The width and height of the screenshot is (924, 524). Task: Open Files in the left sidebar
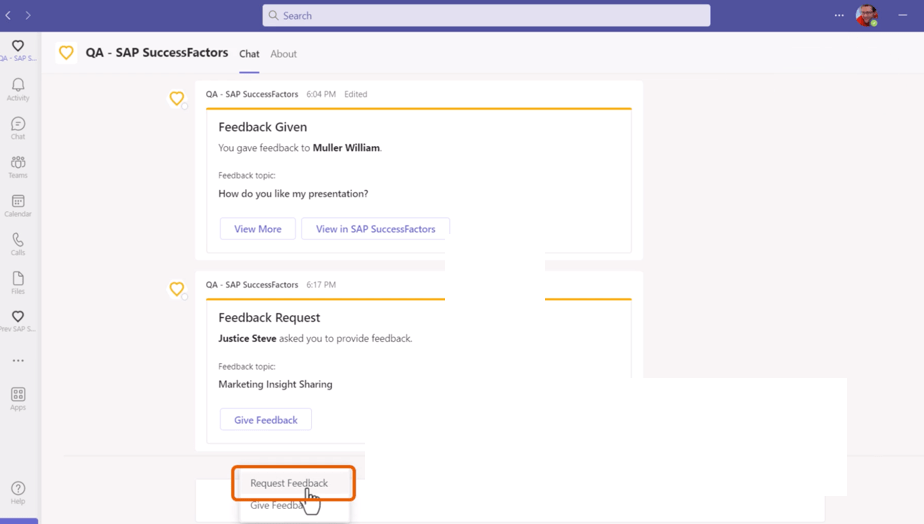(x=18, y=282)
